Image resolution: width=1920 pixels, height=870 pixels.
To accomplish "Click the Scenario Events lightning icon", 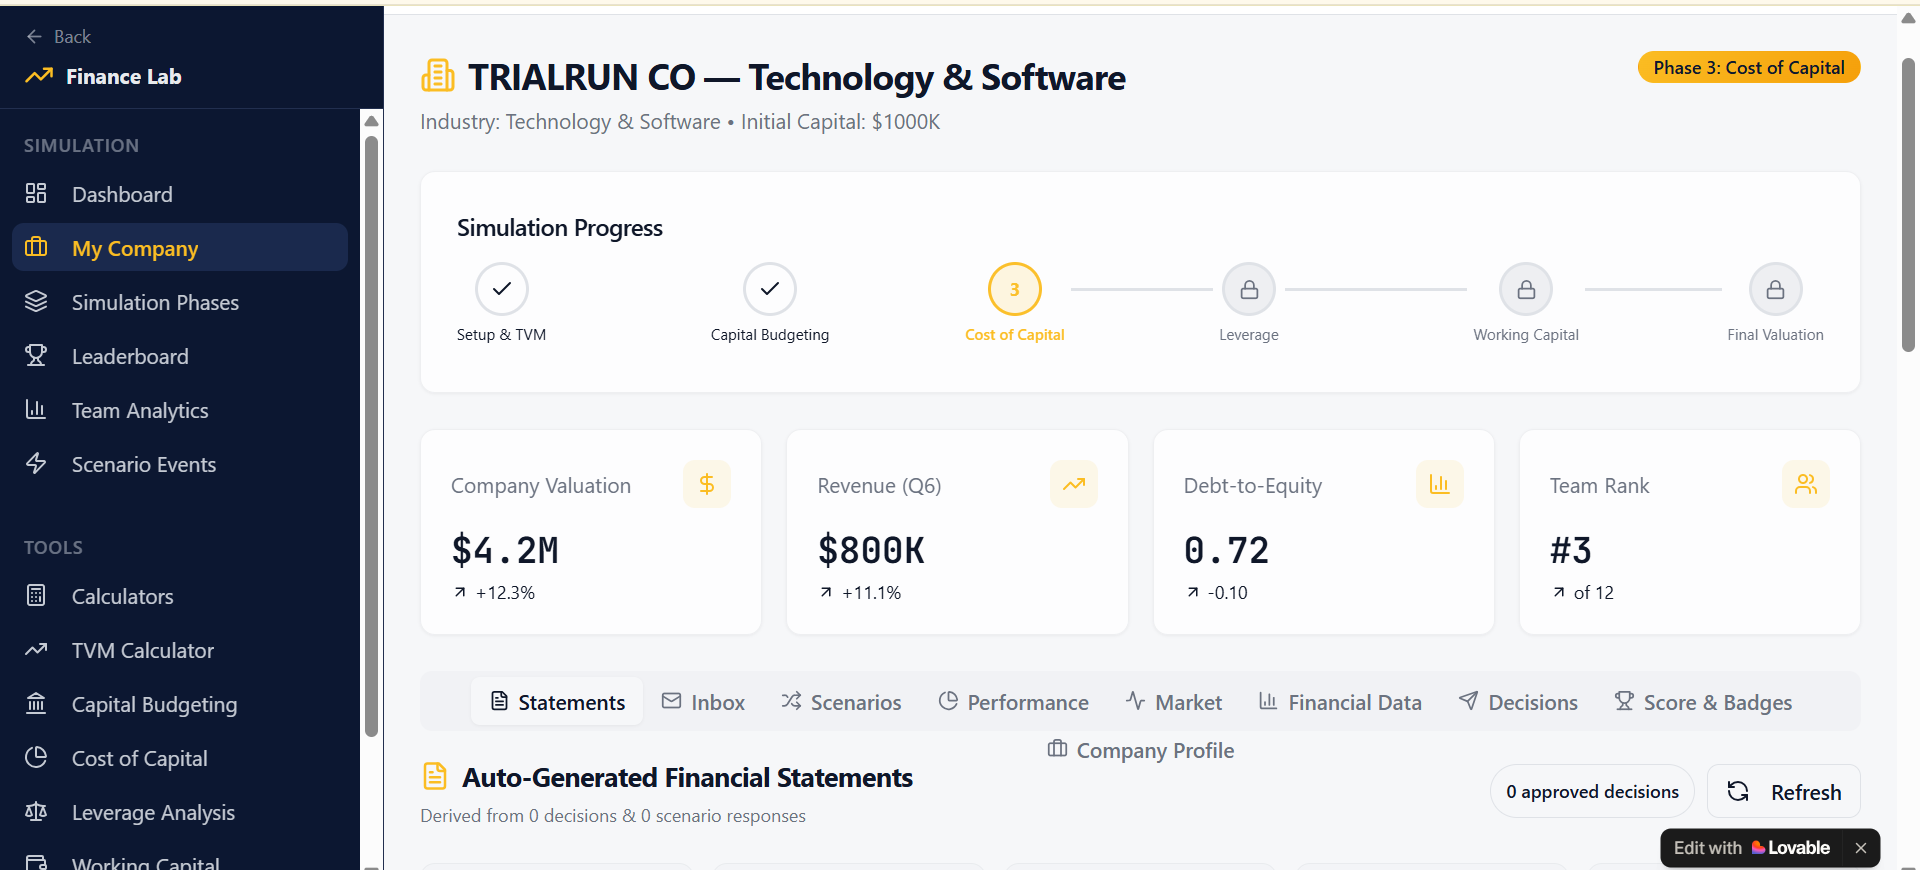I will (36, 464).
